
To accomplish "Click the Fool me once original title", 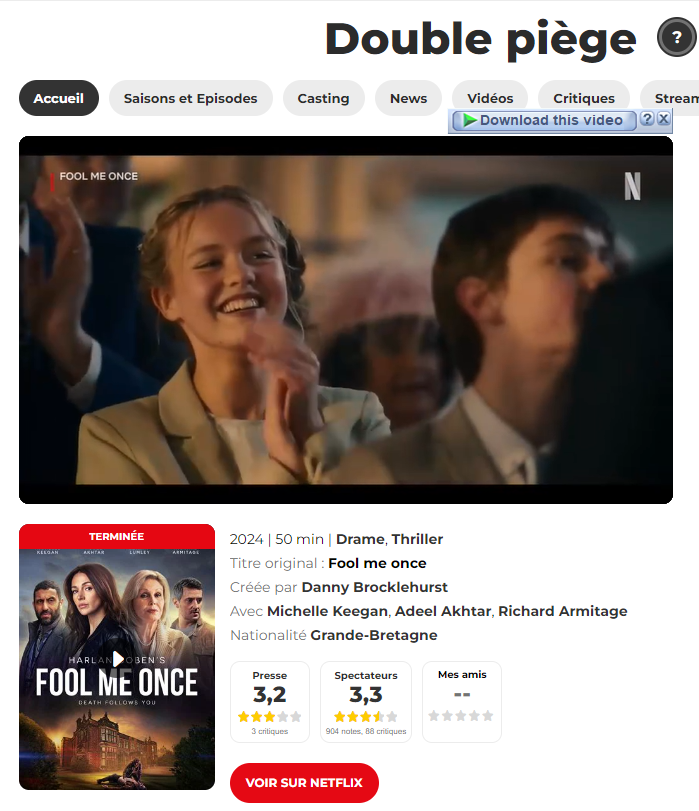I will [x=377, y=563].
